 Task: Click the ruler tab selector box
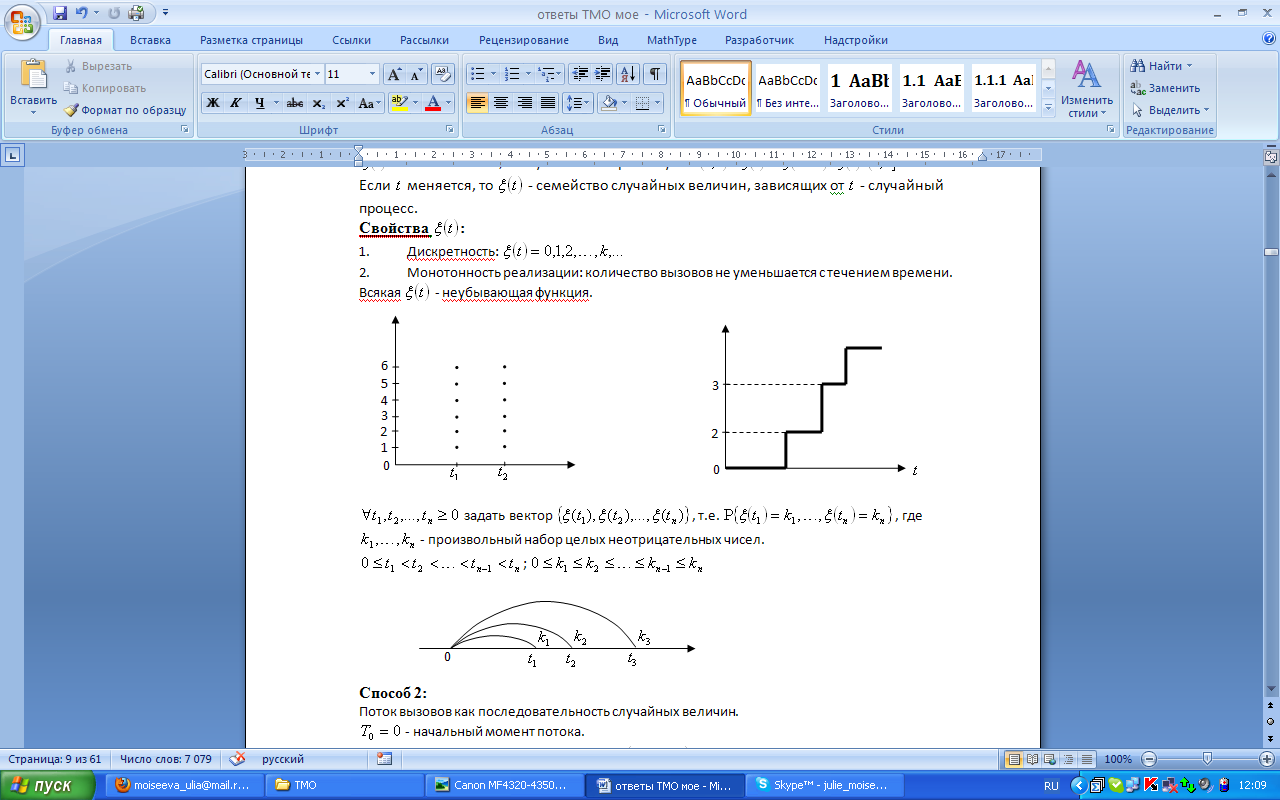click(13, 155)
